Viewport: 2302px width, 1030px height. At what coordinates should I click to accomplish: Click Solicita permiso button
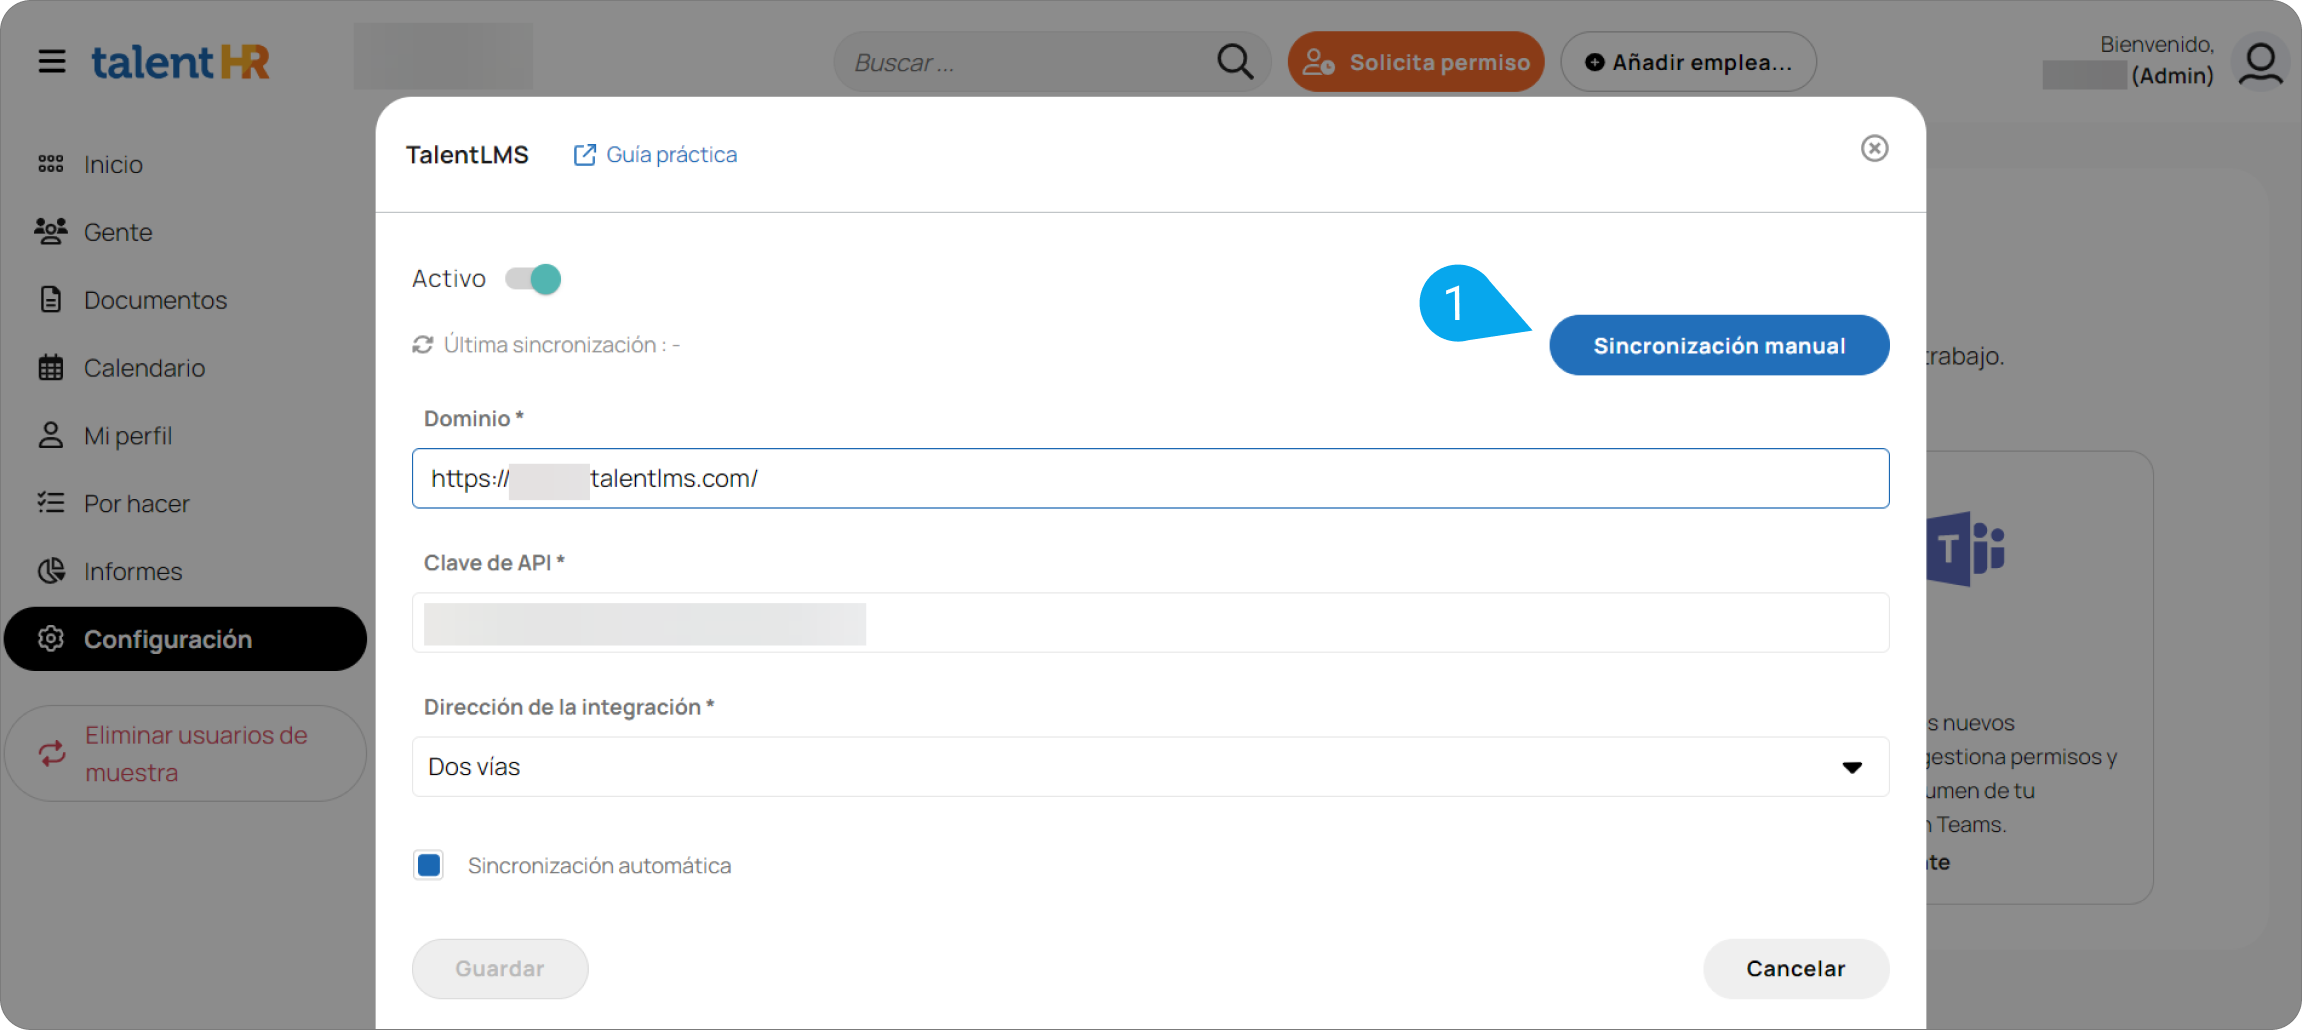(1416, 62)
